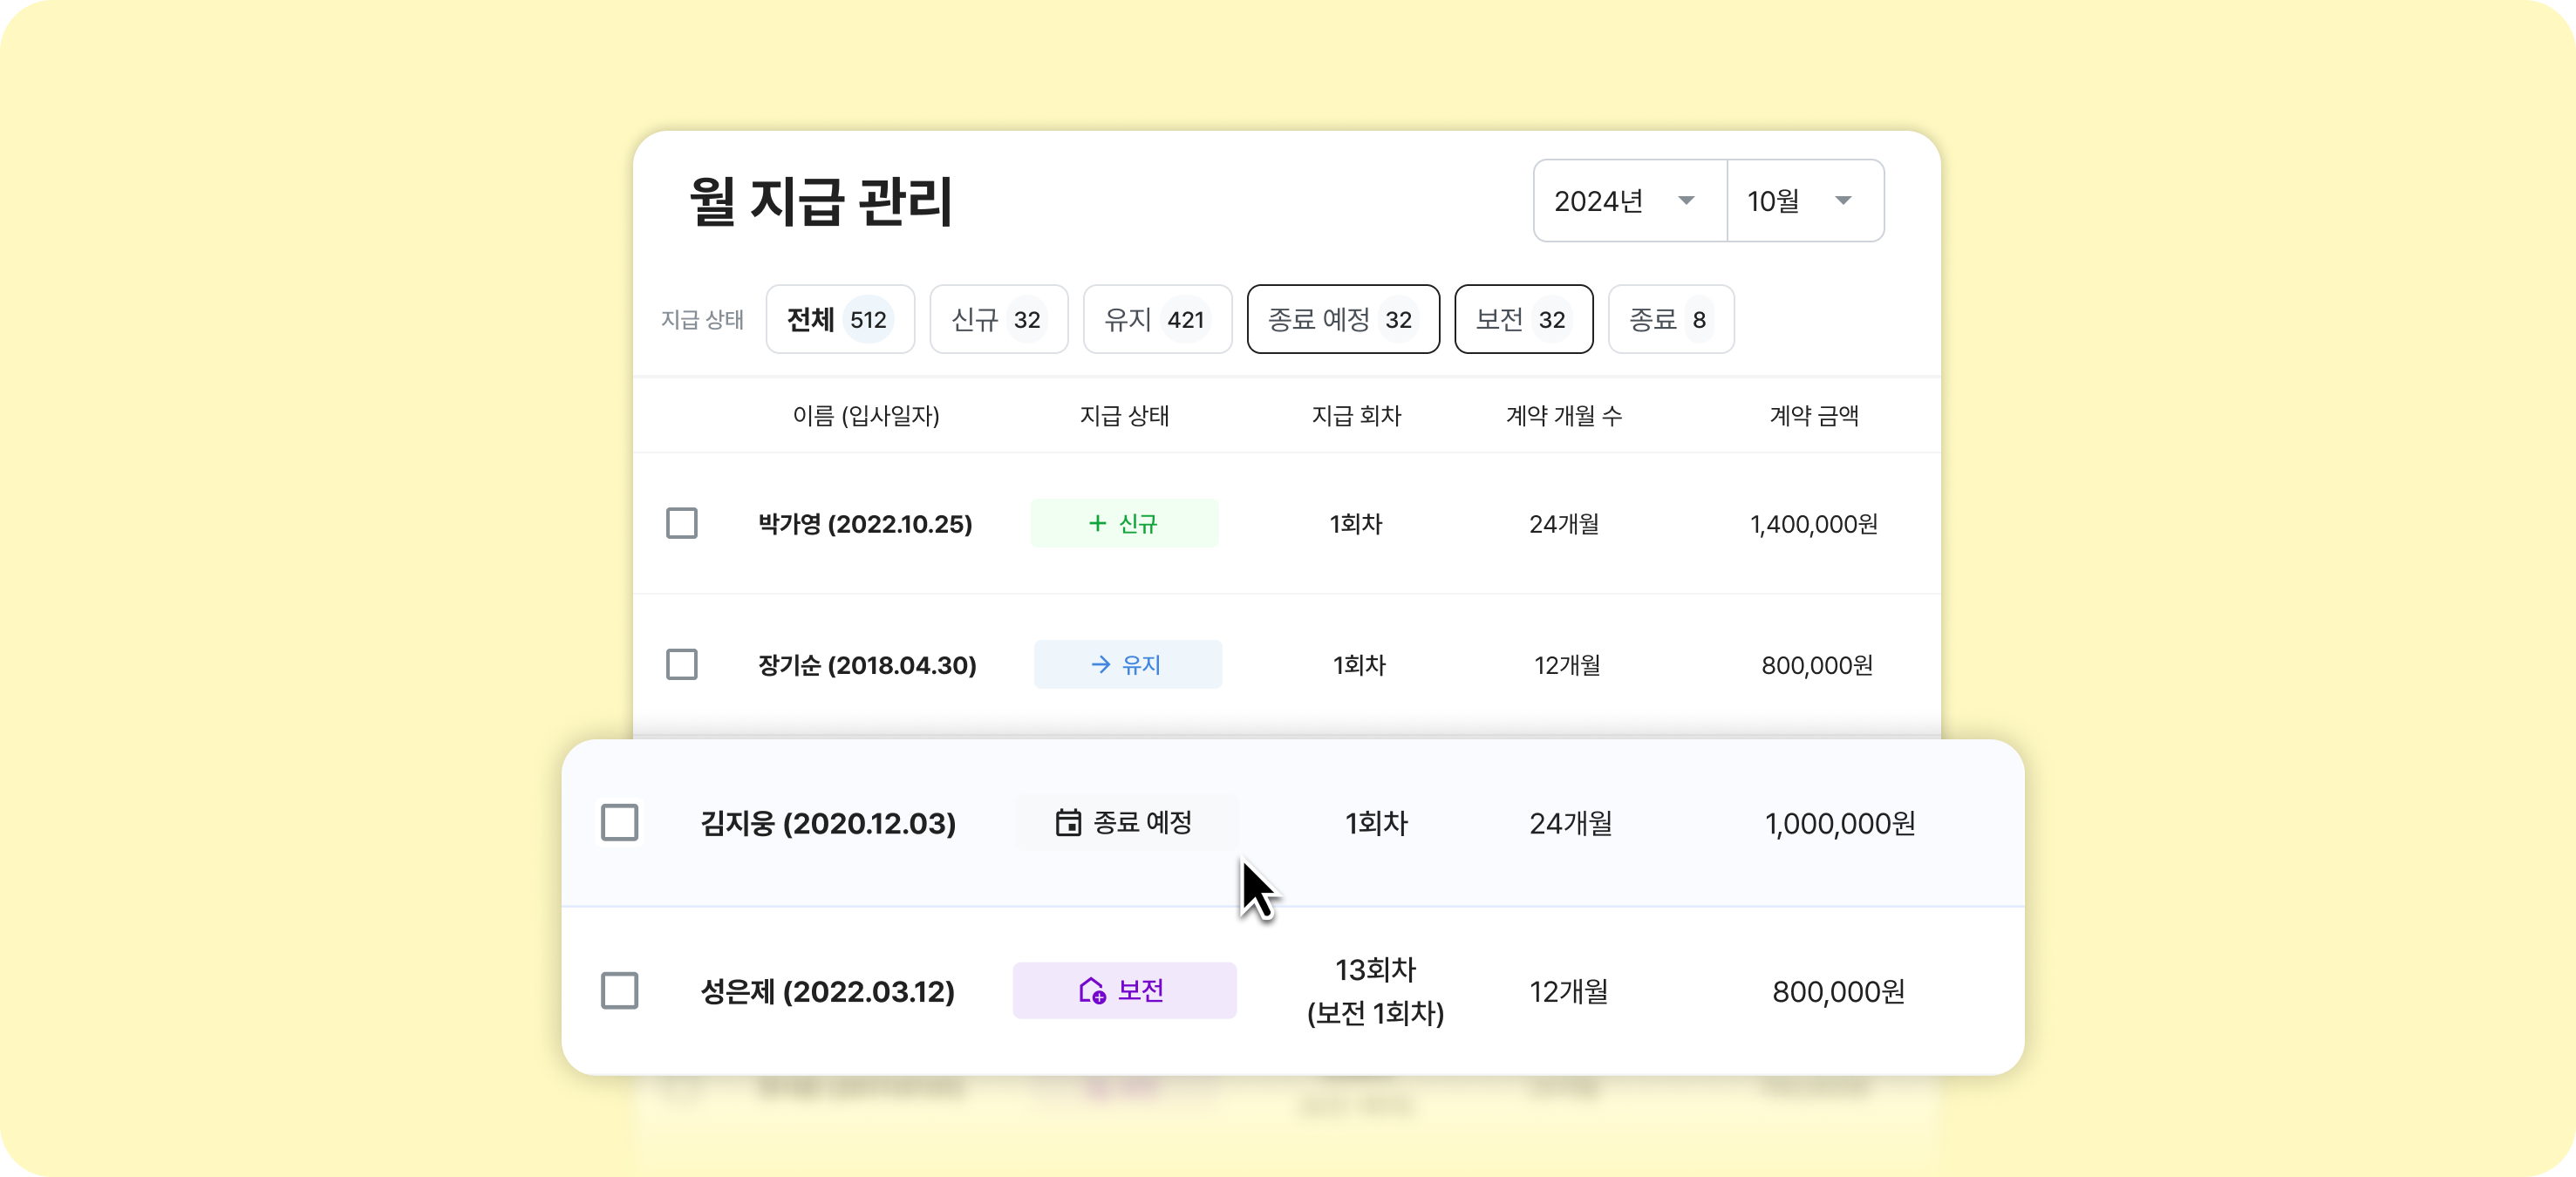
Task: Click the calendar icon in 종료 예정 badge
Action: [1068, 822]
